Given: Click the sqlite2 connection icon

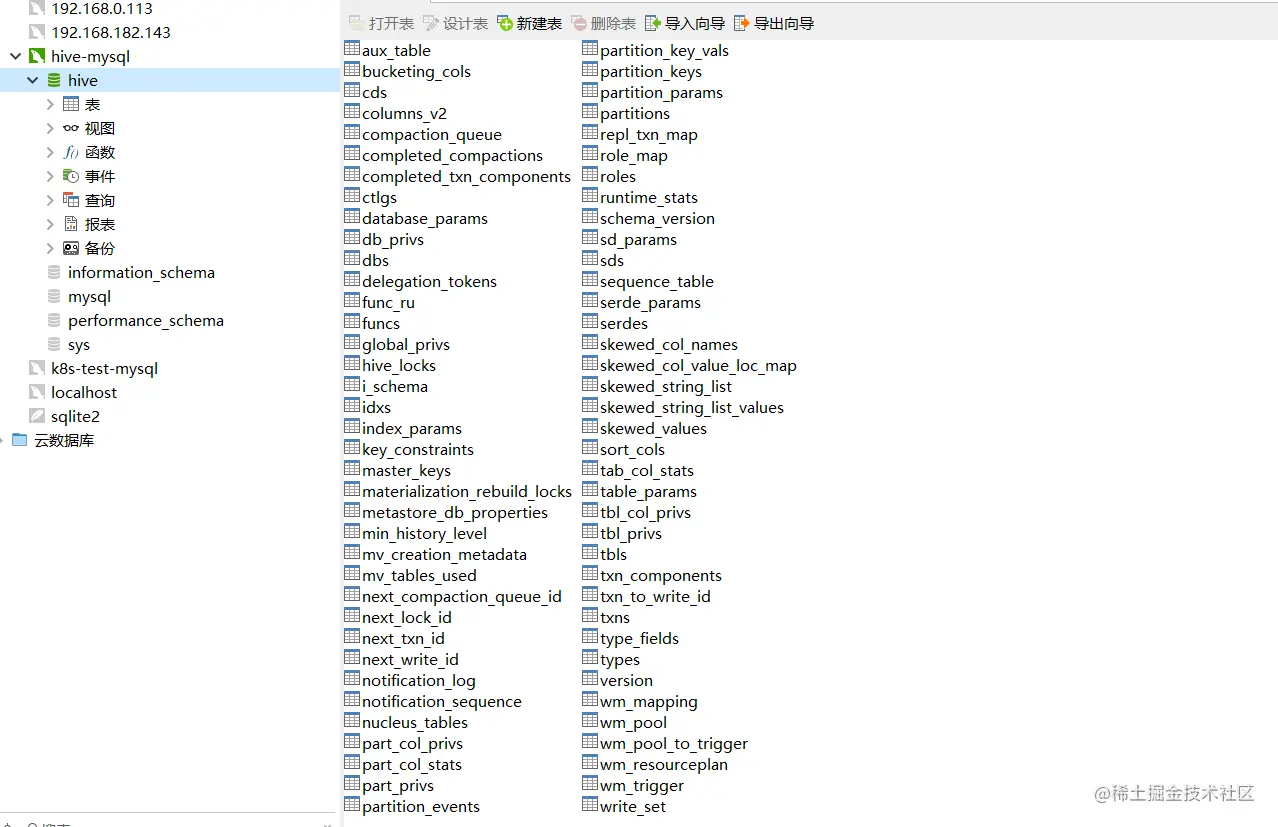Looking at the screenshot, I should (x=37, y=416).
